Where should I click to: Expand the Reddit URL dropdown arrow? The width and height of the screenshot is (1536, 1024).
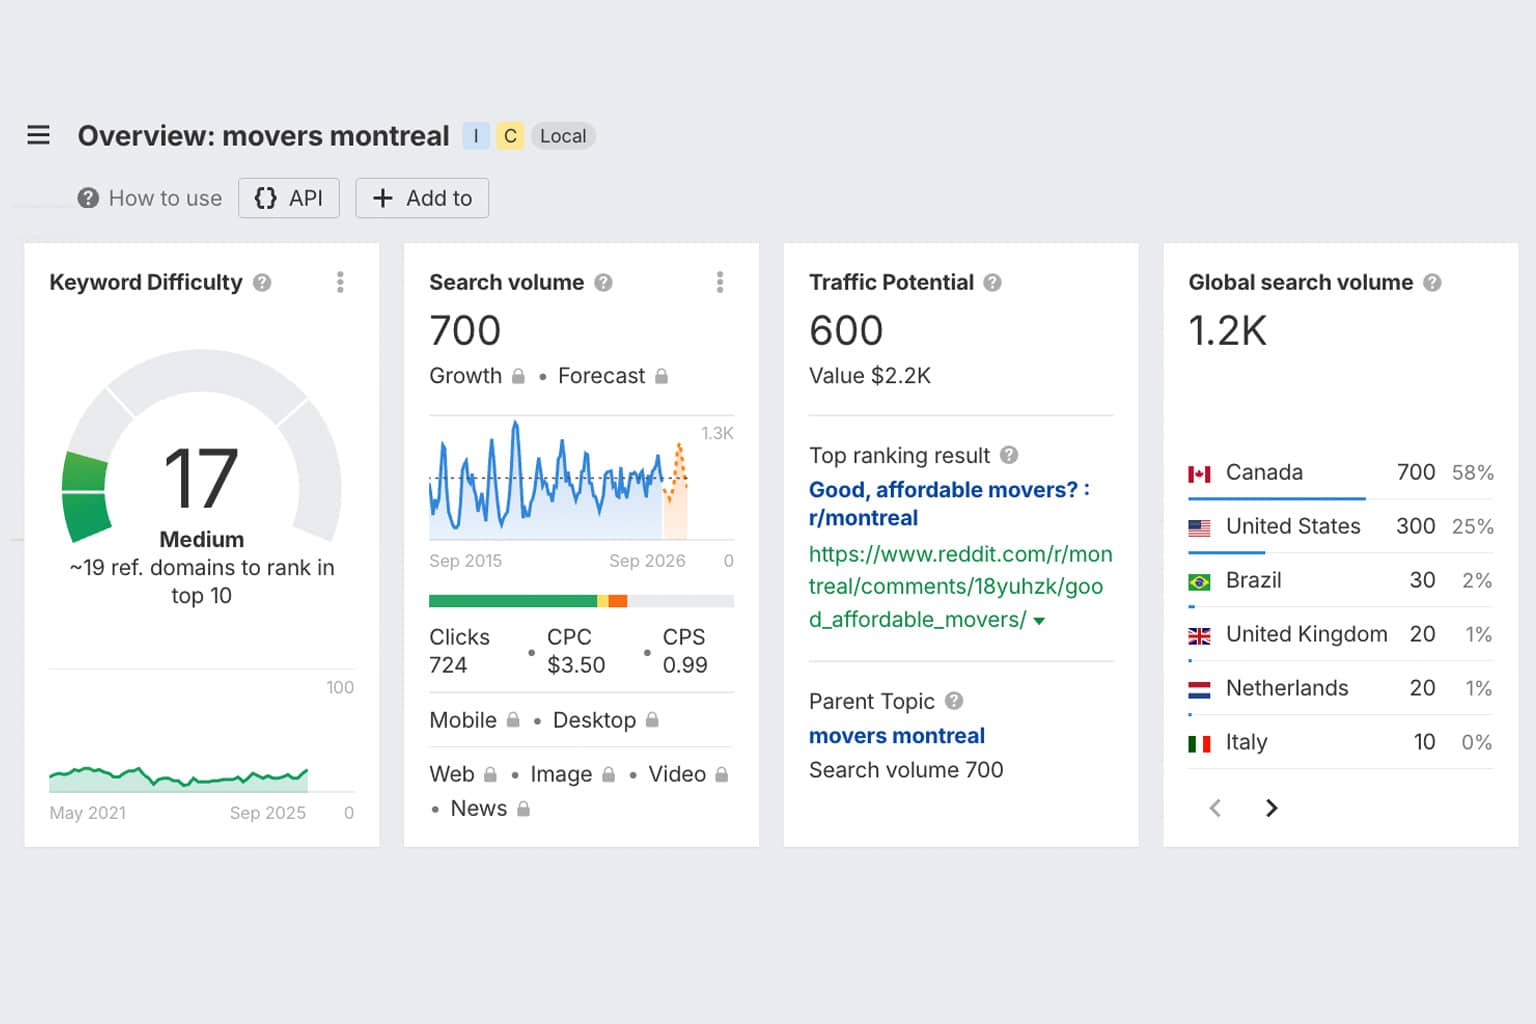pos(1039,621)
